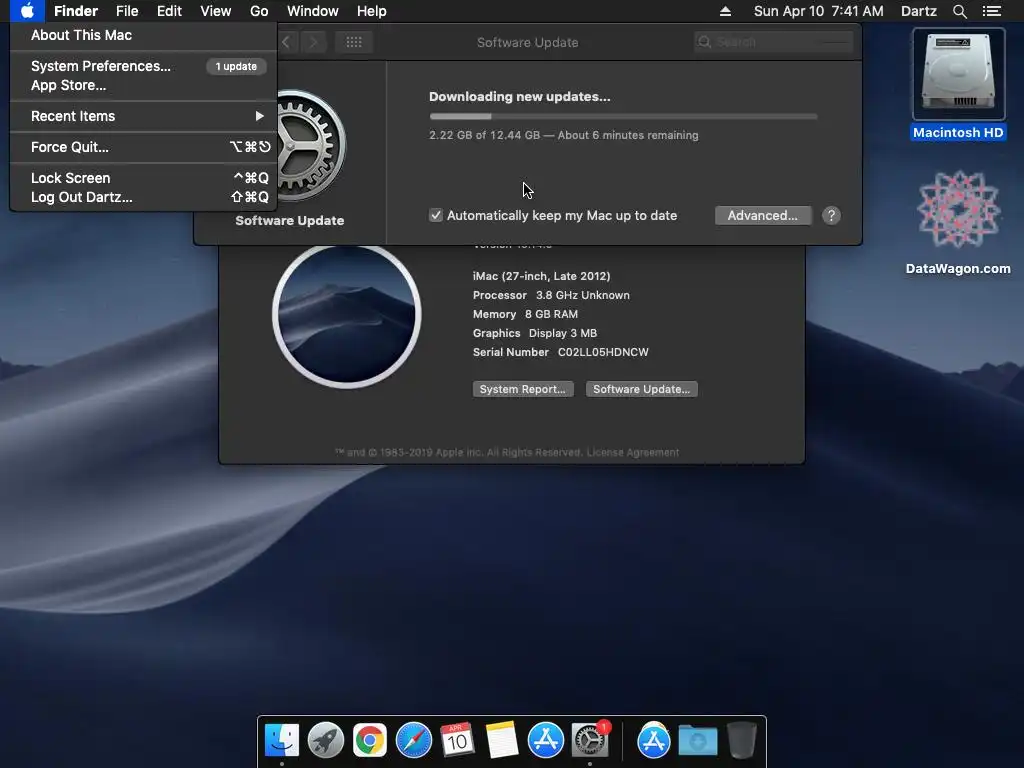Click the download progress bar
This screenshot has width=1024, height=768.
tap(623, 116)
